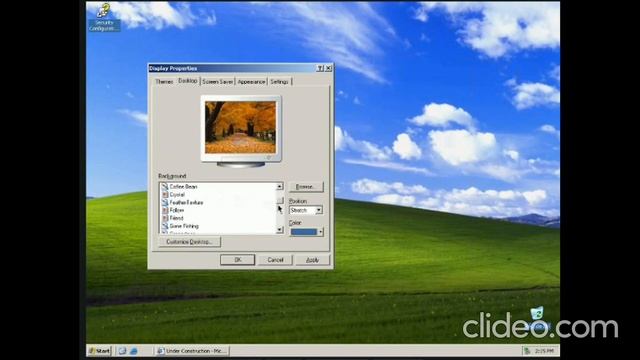The height and width of the screenshot is (360, 640).
Task: Click the background list scrollbar thumb
Action: tap(280, 200)
